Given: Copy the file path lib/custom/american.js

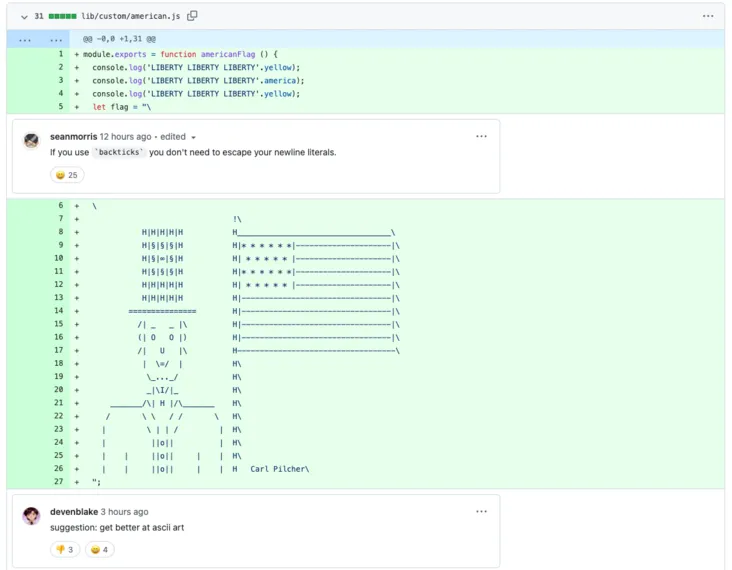Looking at the screenshot, I should (192, 16).
